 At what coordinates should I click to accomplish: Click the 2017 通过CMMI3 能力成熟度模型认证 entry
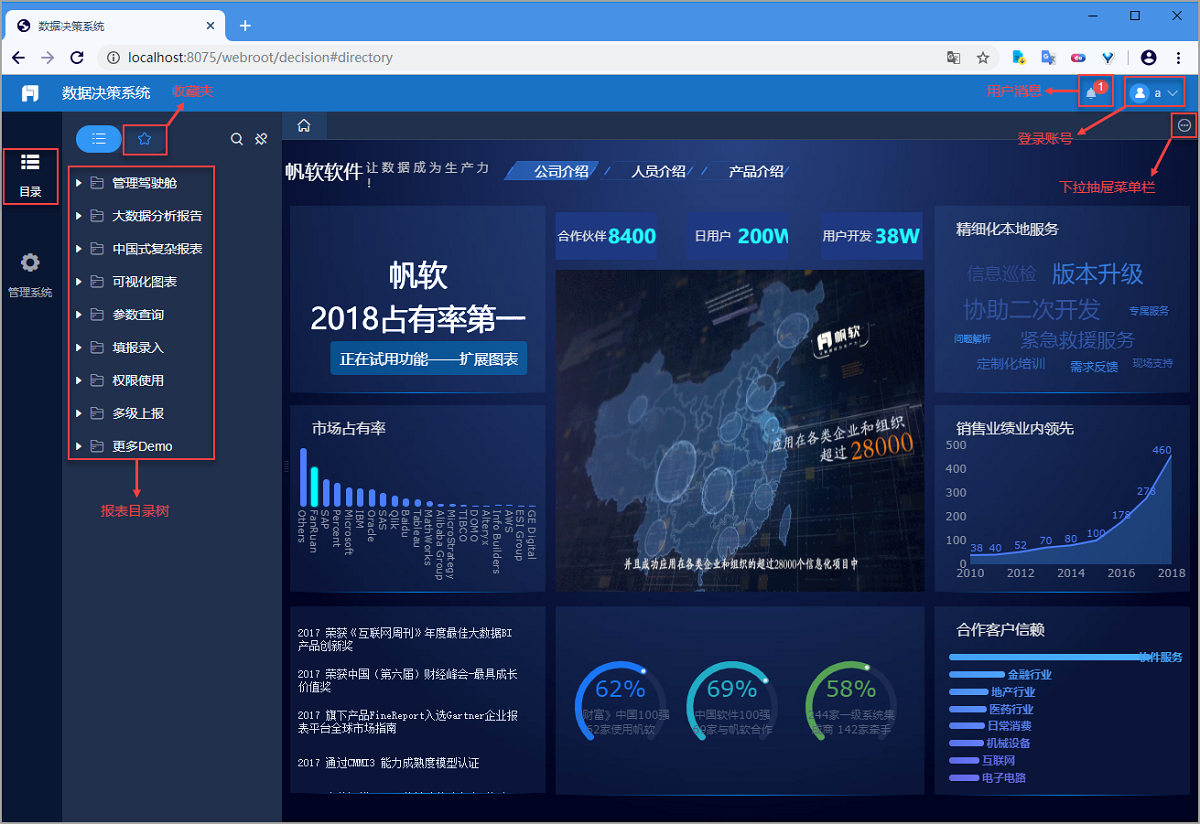point(388,763)
